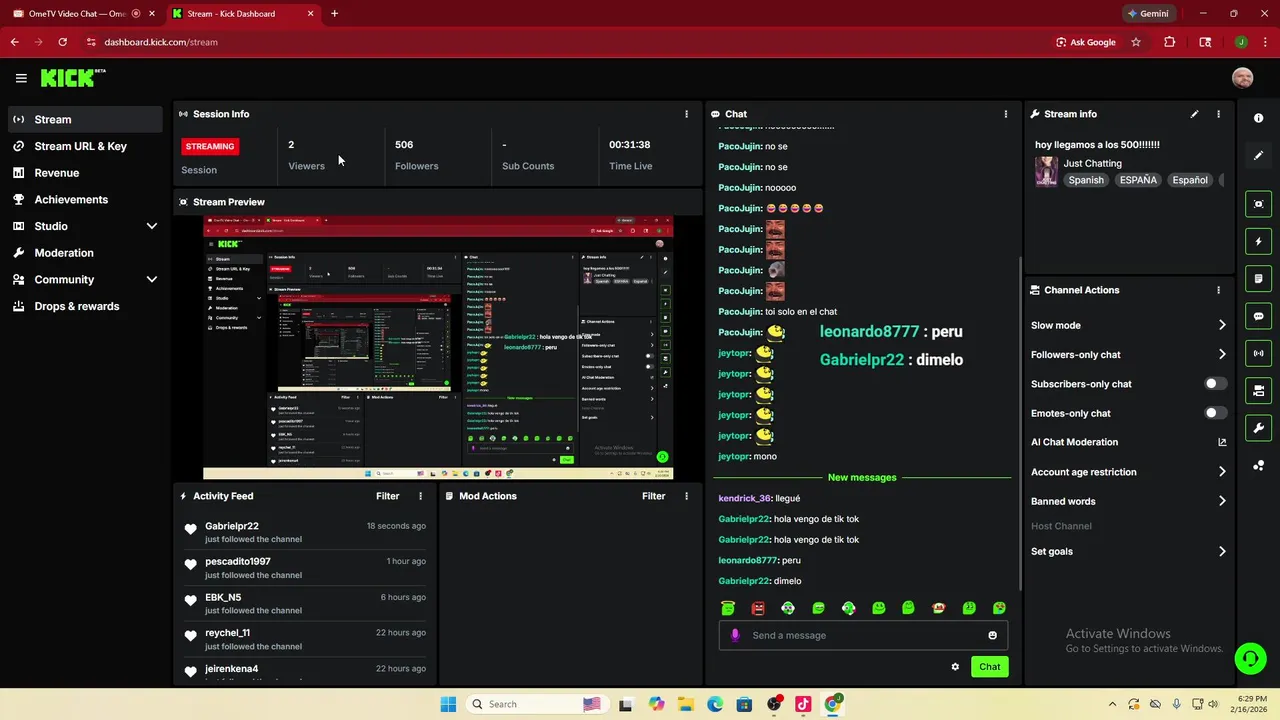Image resolution: width=1280 pixels, height=720 pixels.
Task: Click the Gemini button in title bar
Action: tap(1148, 14)
